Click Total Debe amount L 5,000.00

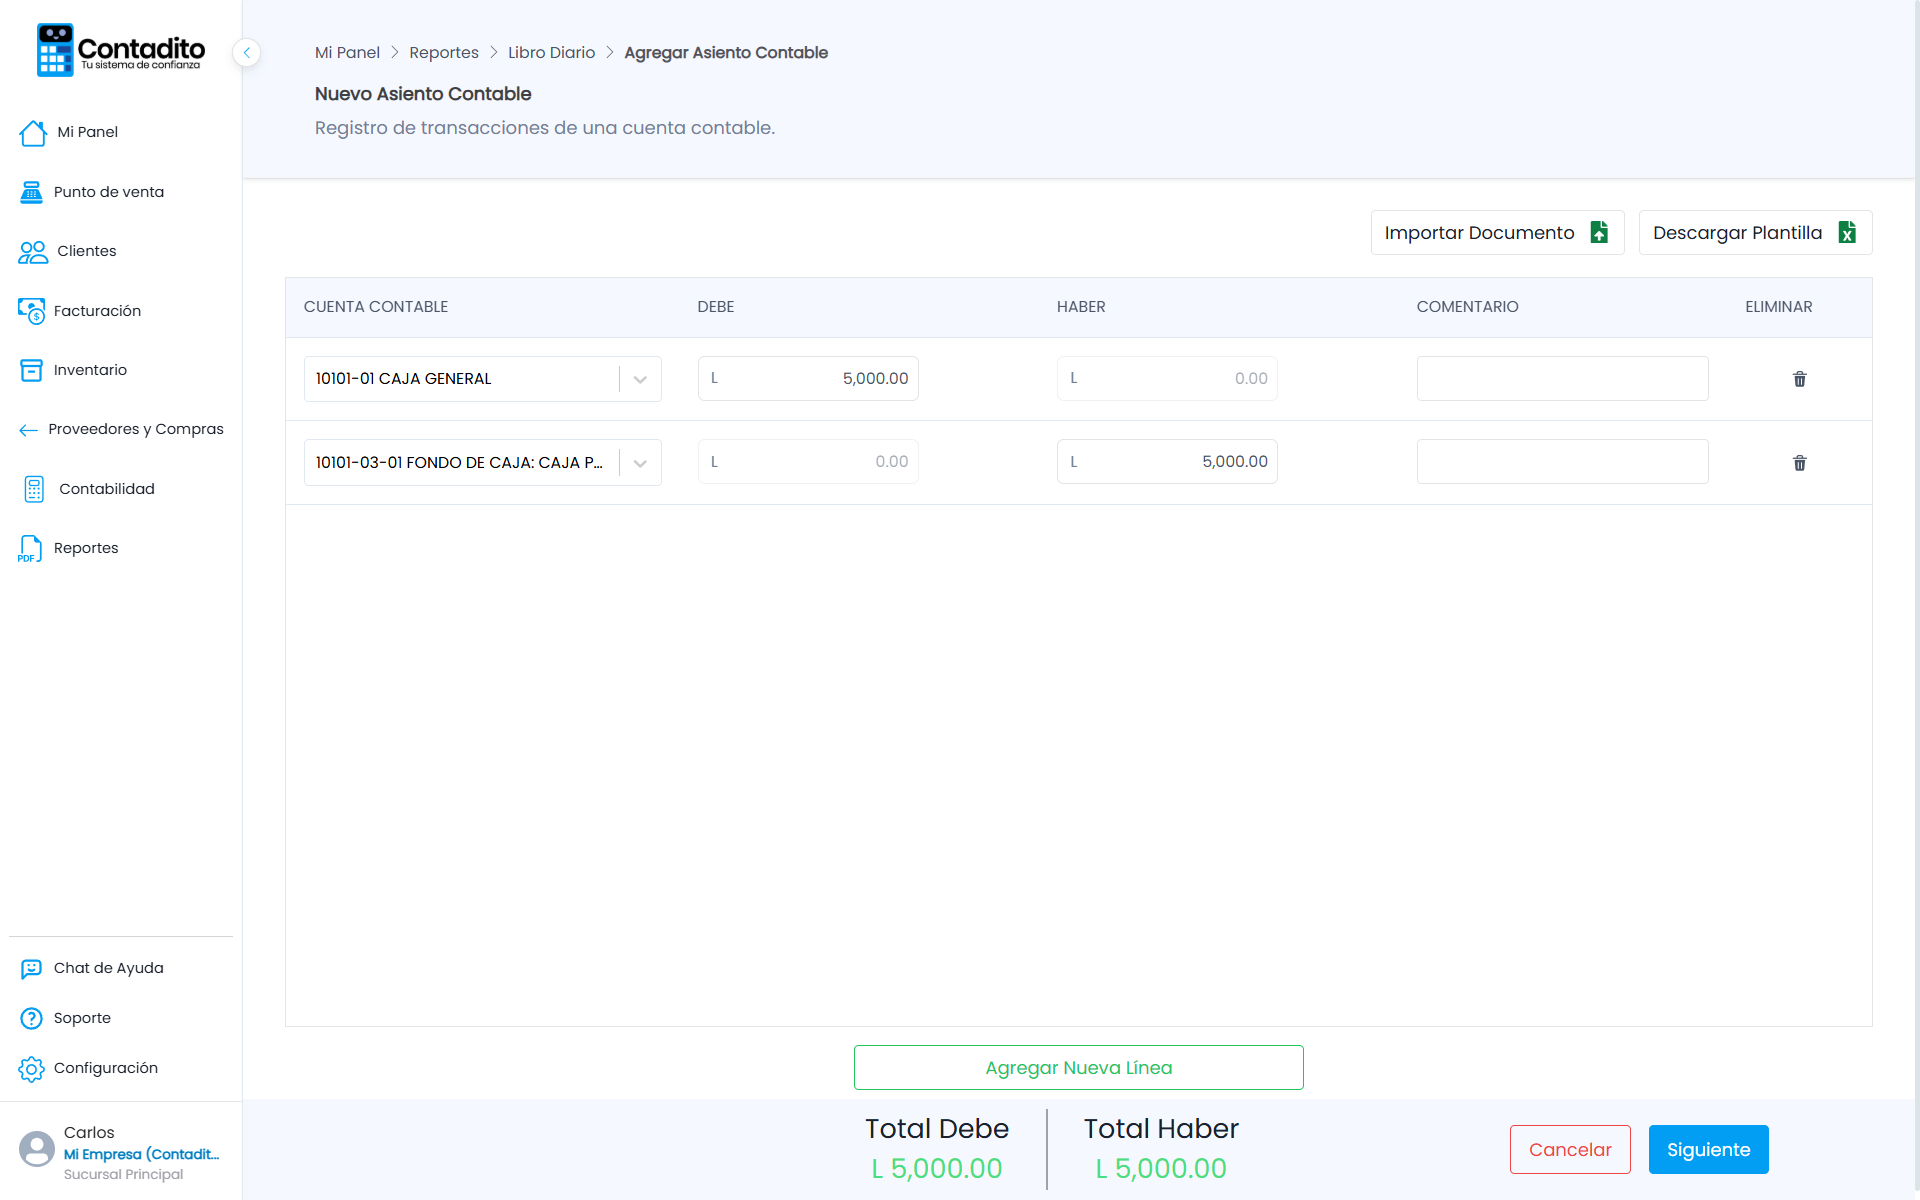[x=937, y=1168]
